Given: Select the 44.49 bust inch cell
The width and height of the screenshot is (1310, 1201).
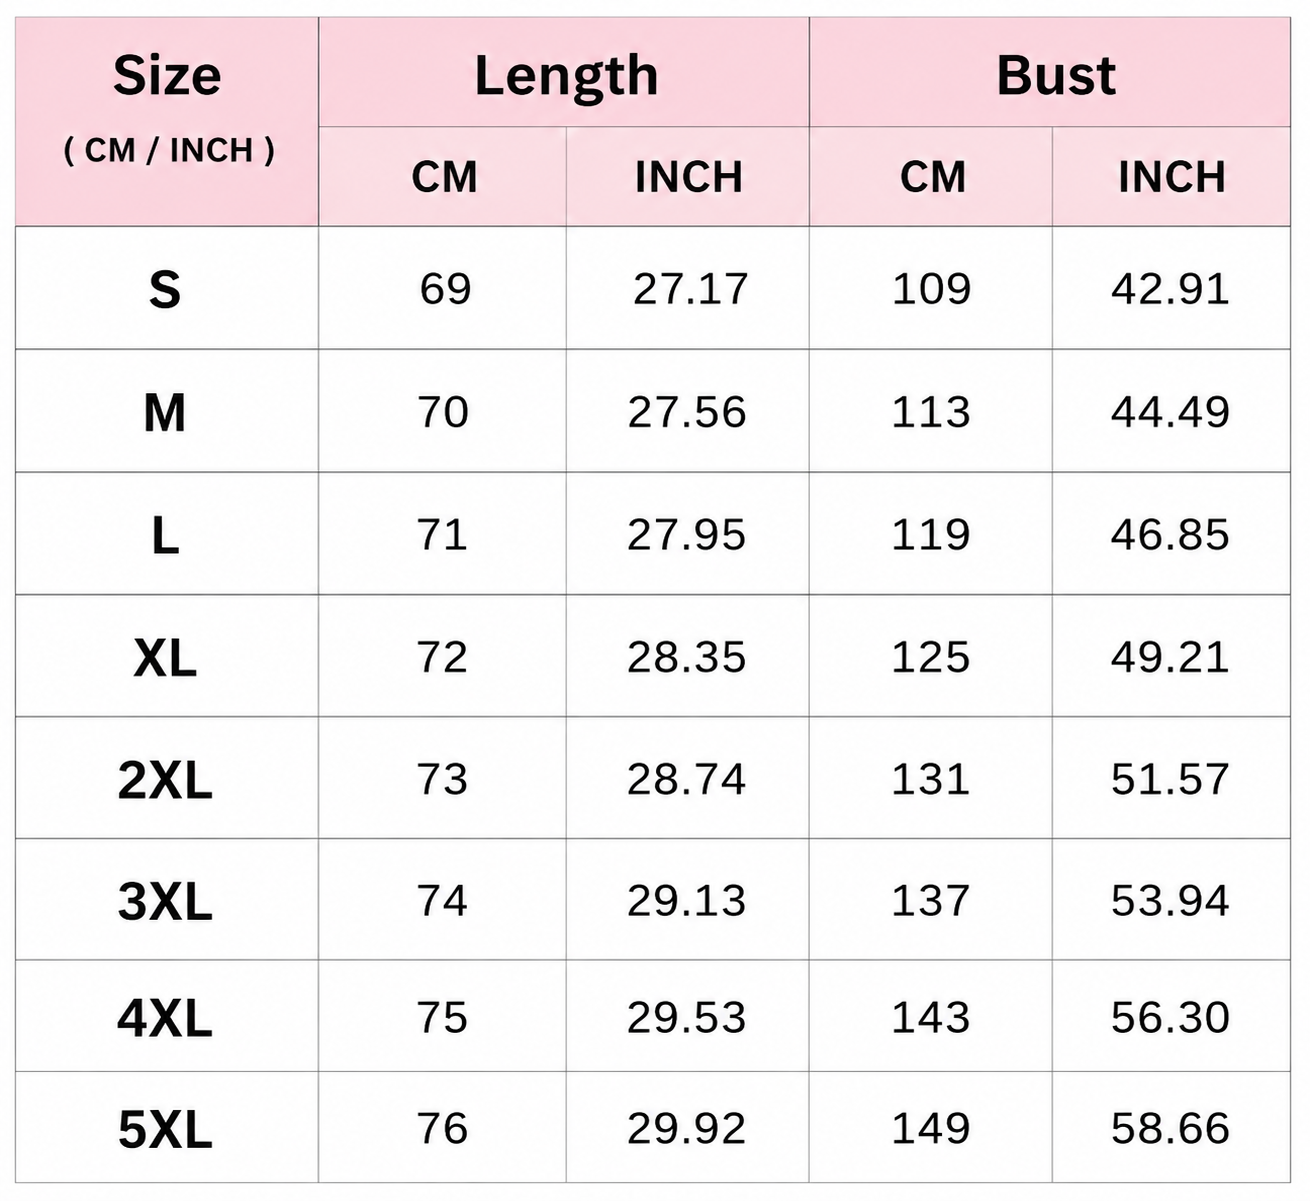Looking at the screenshot, I should (1170, 412).
